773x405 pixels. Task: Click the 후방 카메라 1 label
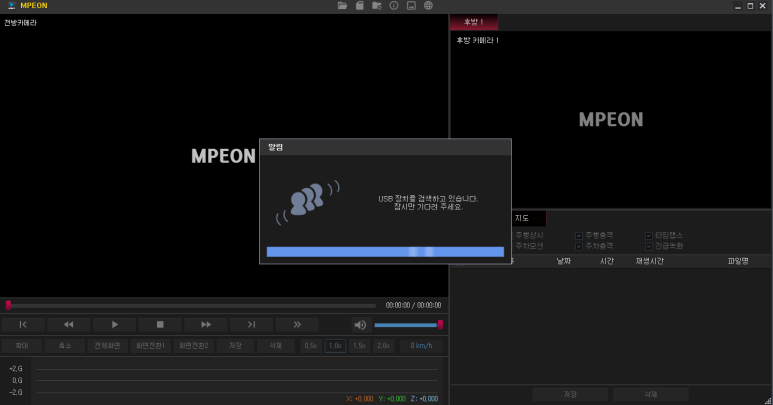point(477,40)
